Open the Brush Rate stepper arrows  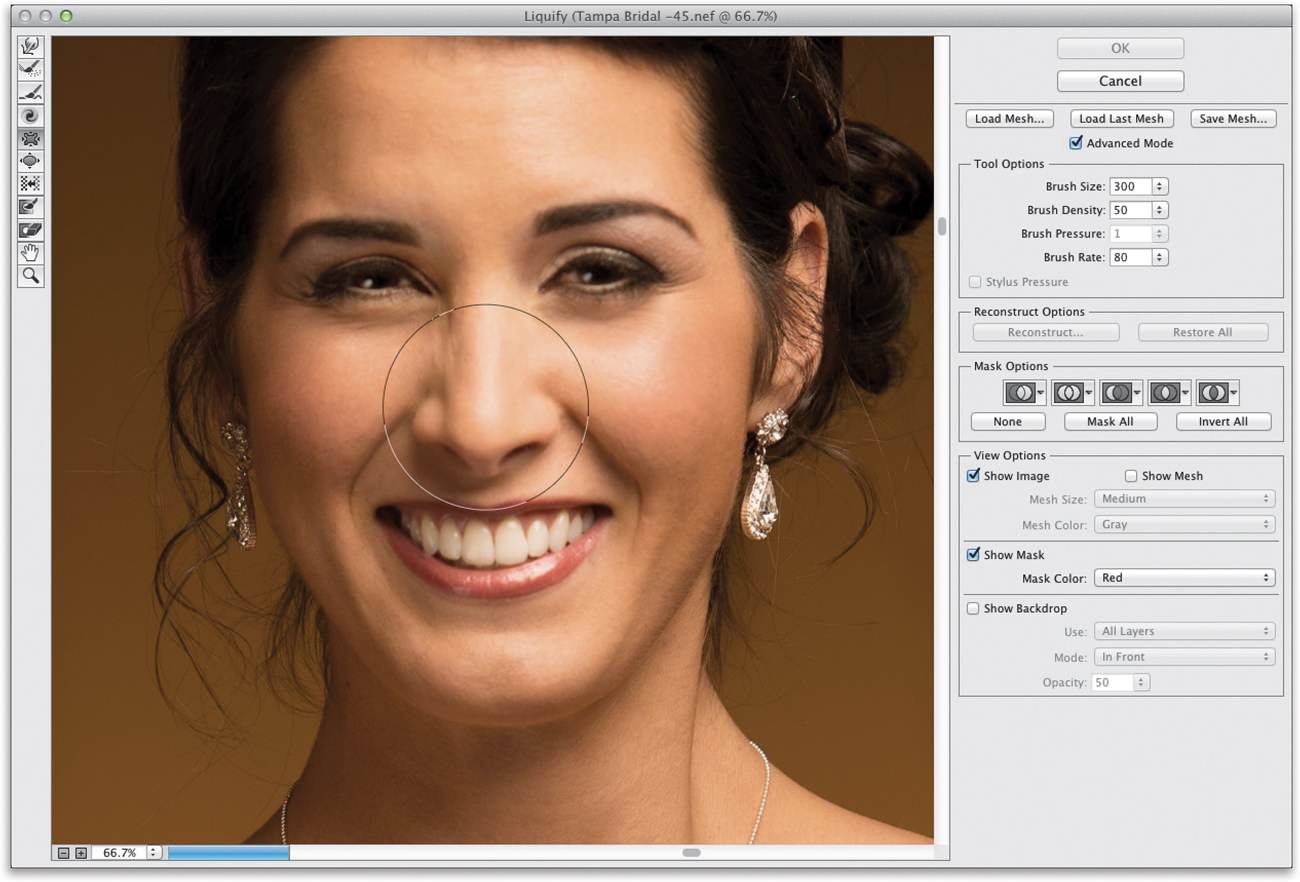point(1160,257)
